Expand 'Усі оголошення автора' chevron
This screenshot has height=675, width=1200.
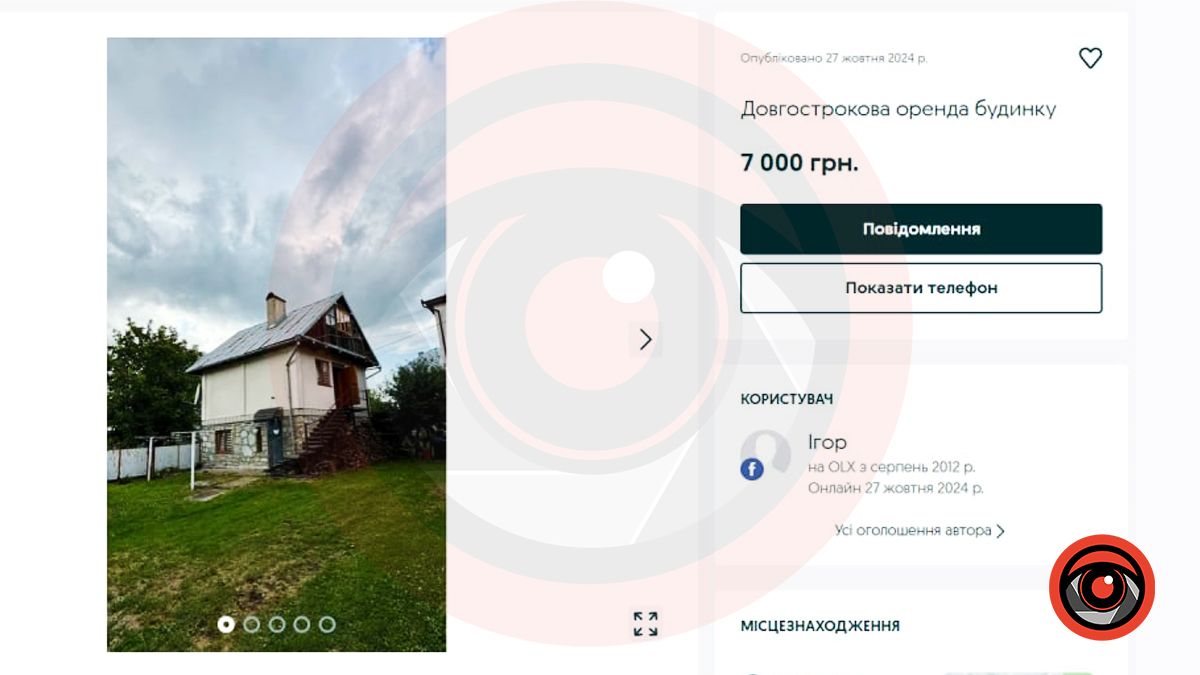click(x=1000, y=531)
